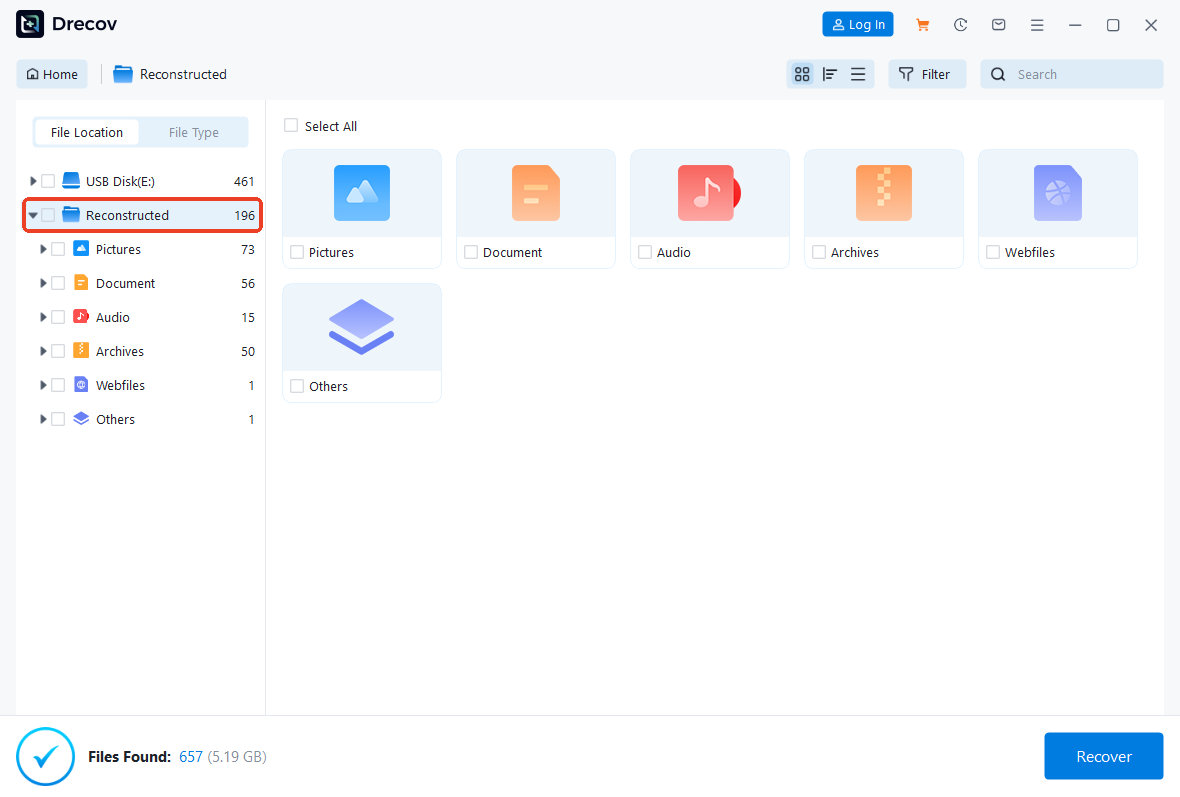Image resolution: width=1180 pixels, height=797 pixels.
Task: Enable the Webfiles tile checkbox
Action: tap(993, 253)
